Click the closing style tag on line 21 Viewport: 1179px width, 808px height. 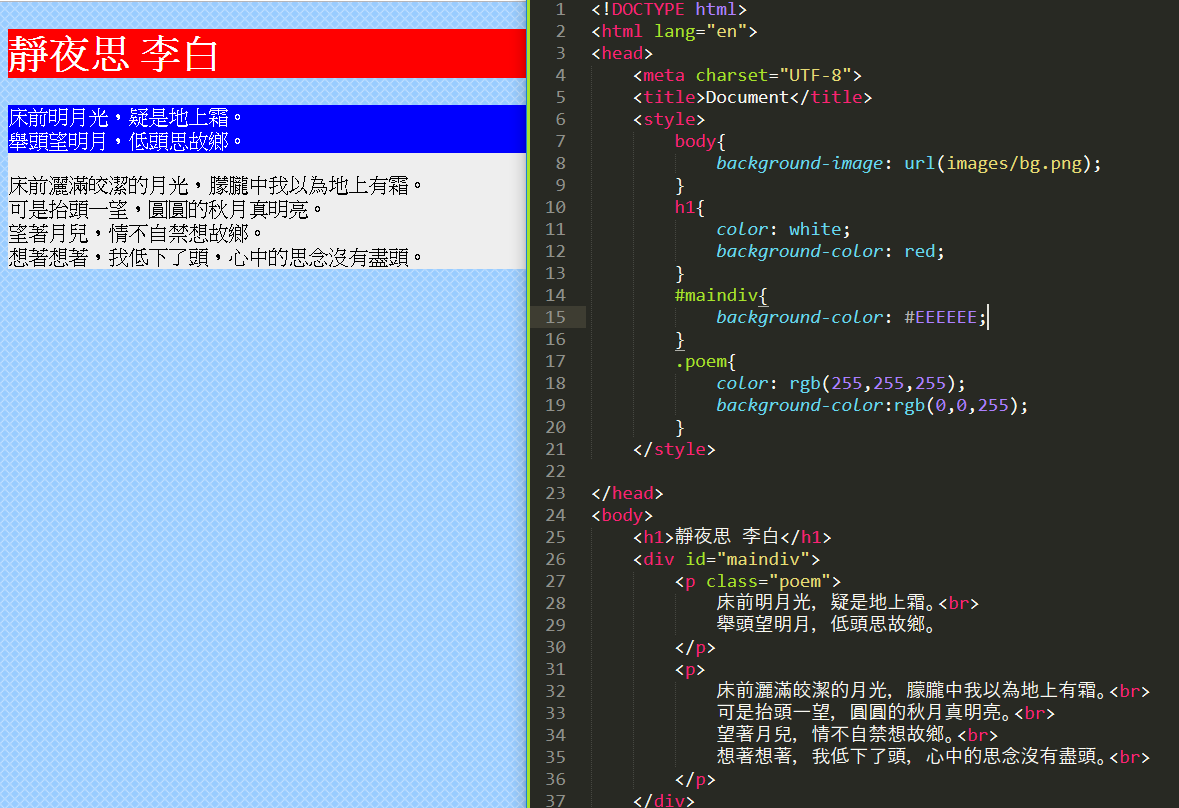(x=675, y=449)
